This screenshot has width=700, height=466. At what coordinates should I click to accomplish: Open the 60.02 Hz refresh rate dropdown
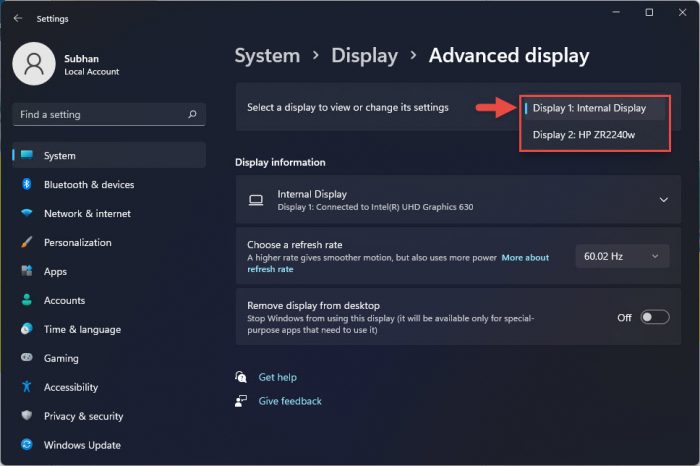pos(621,257)
